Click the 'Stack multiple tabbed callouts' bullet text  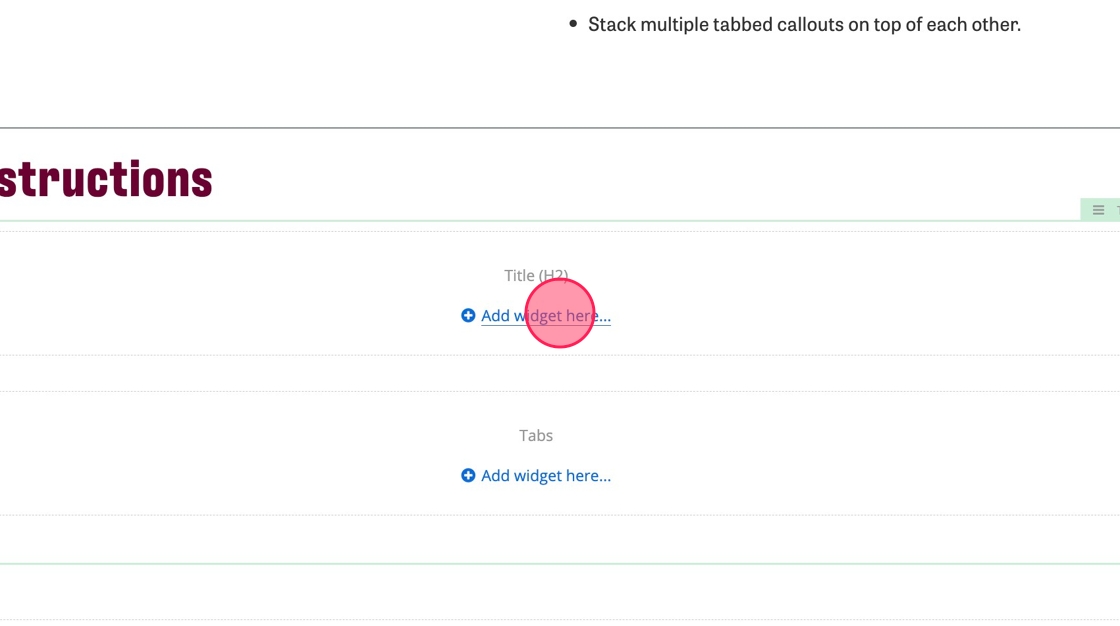click(804, 25)
